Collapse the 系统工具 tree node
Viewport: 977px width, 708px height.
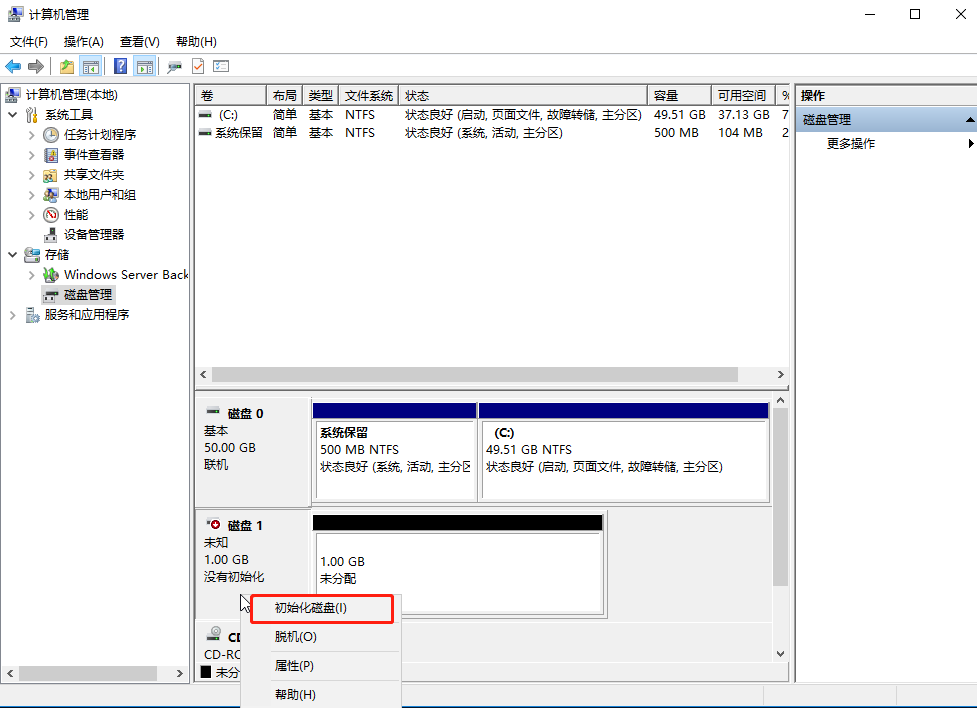pyautogui.click(x=12, y=115)
